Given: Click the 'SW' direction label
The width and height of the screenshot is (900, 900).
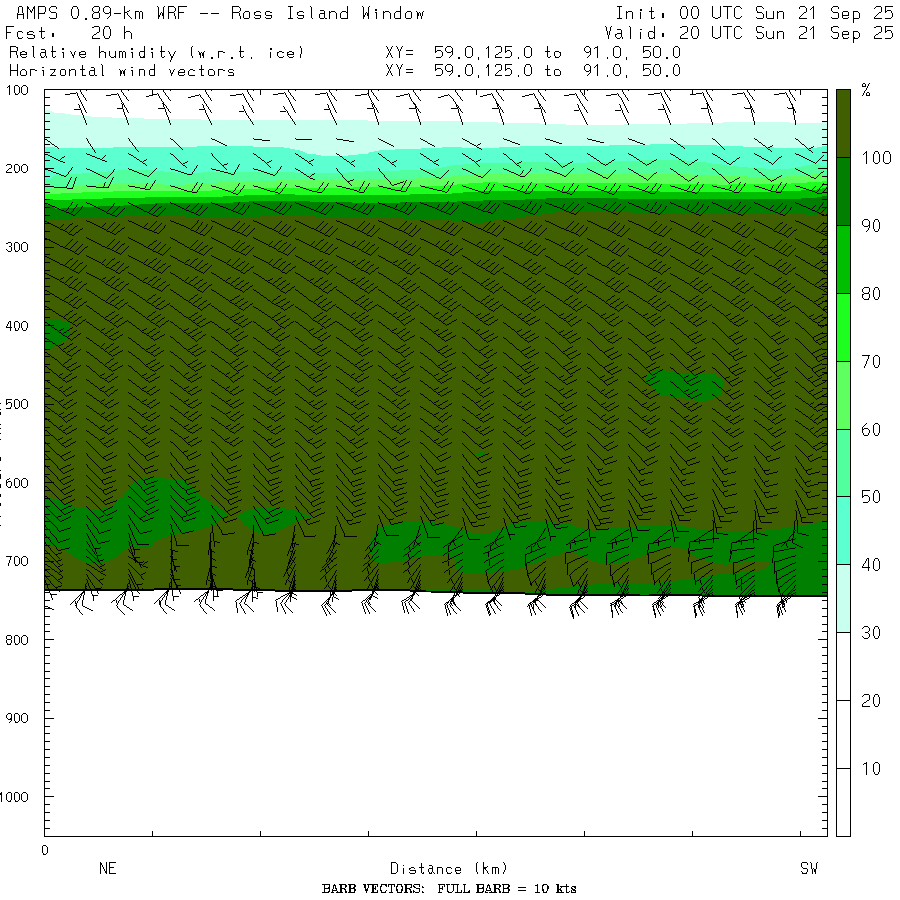Looking at the screenshot, I should pyautogui.click(x=809, y=868).
